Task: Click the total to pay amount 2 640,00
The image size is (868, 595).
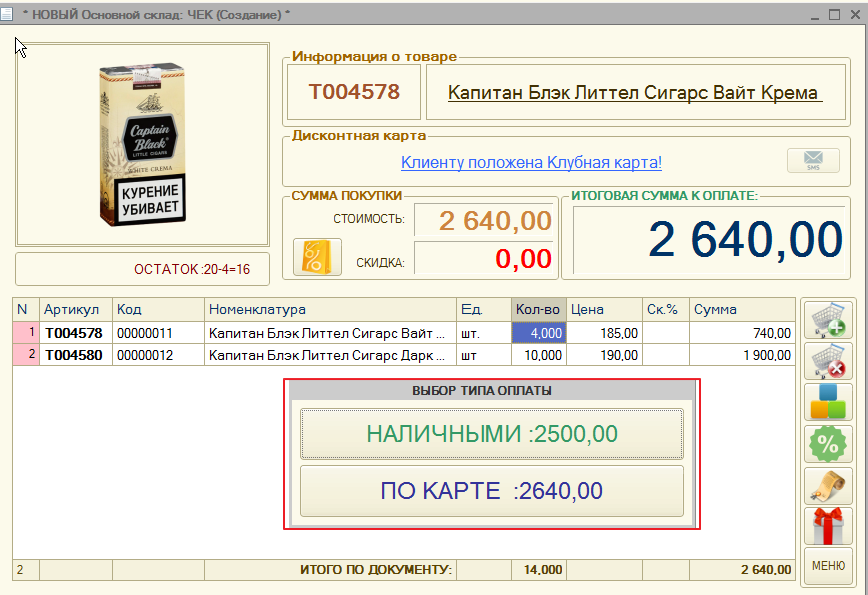Action: (709, 240)
